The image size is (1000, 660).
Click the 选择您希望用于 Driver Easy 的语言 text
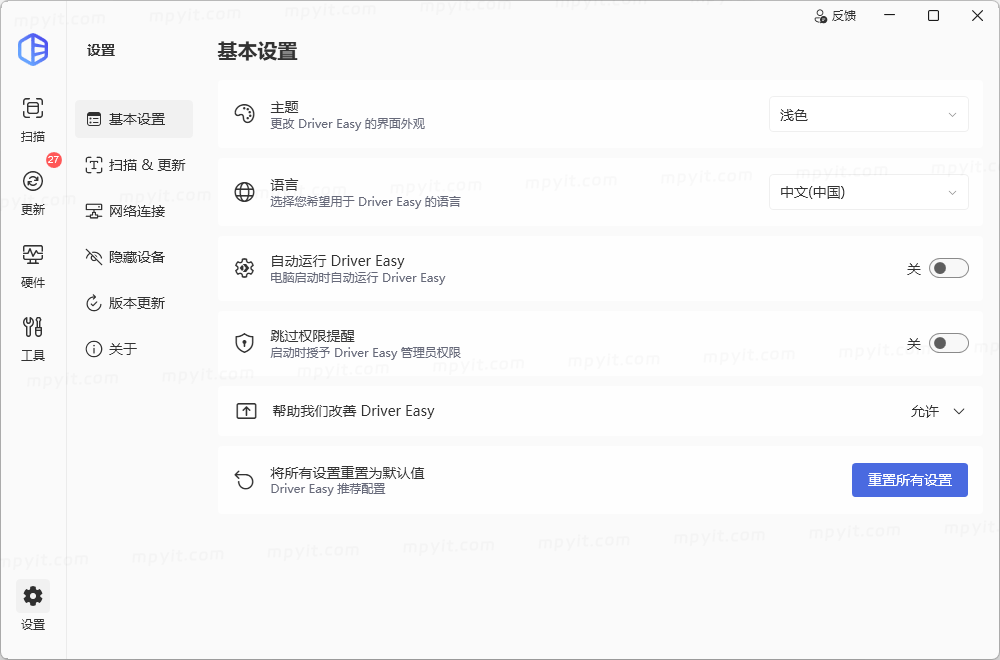tap(365, 202)
